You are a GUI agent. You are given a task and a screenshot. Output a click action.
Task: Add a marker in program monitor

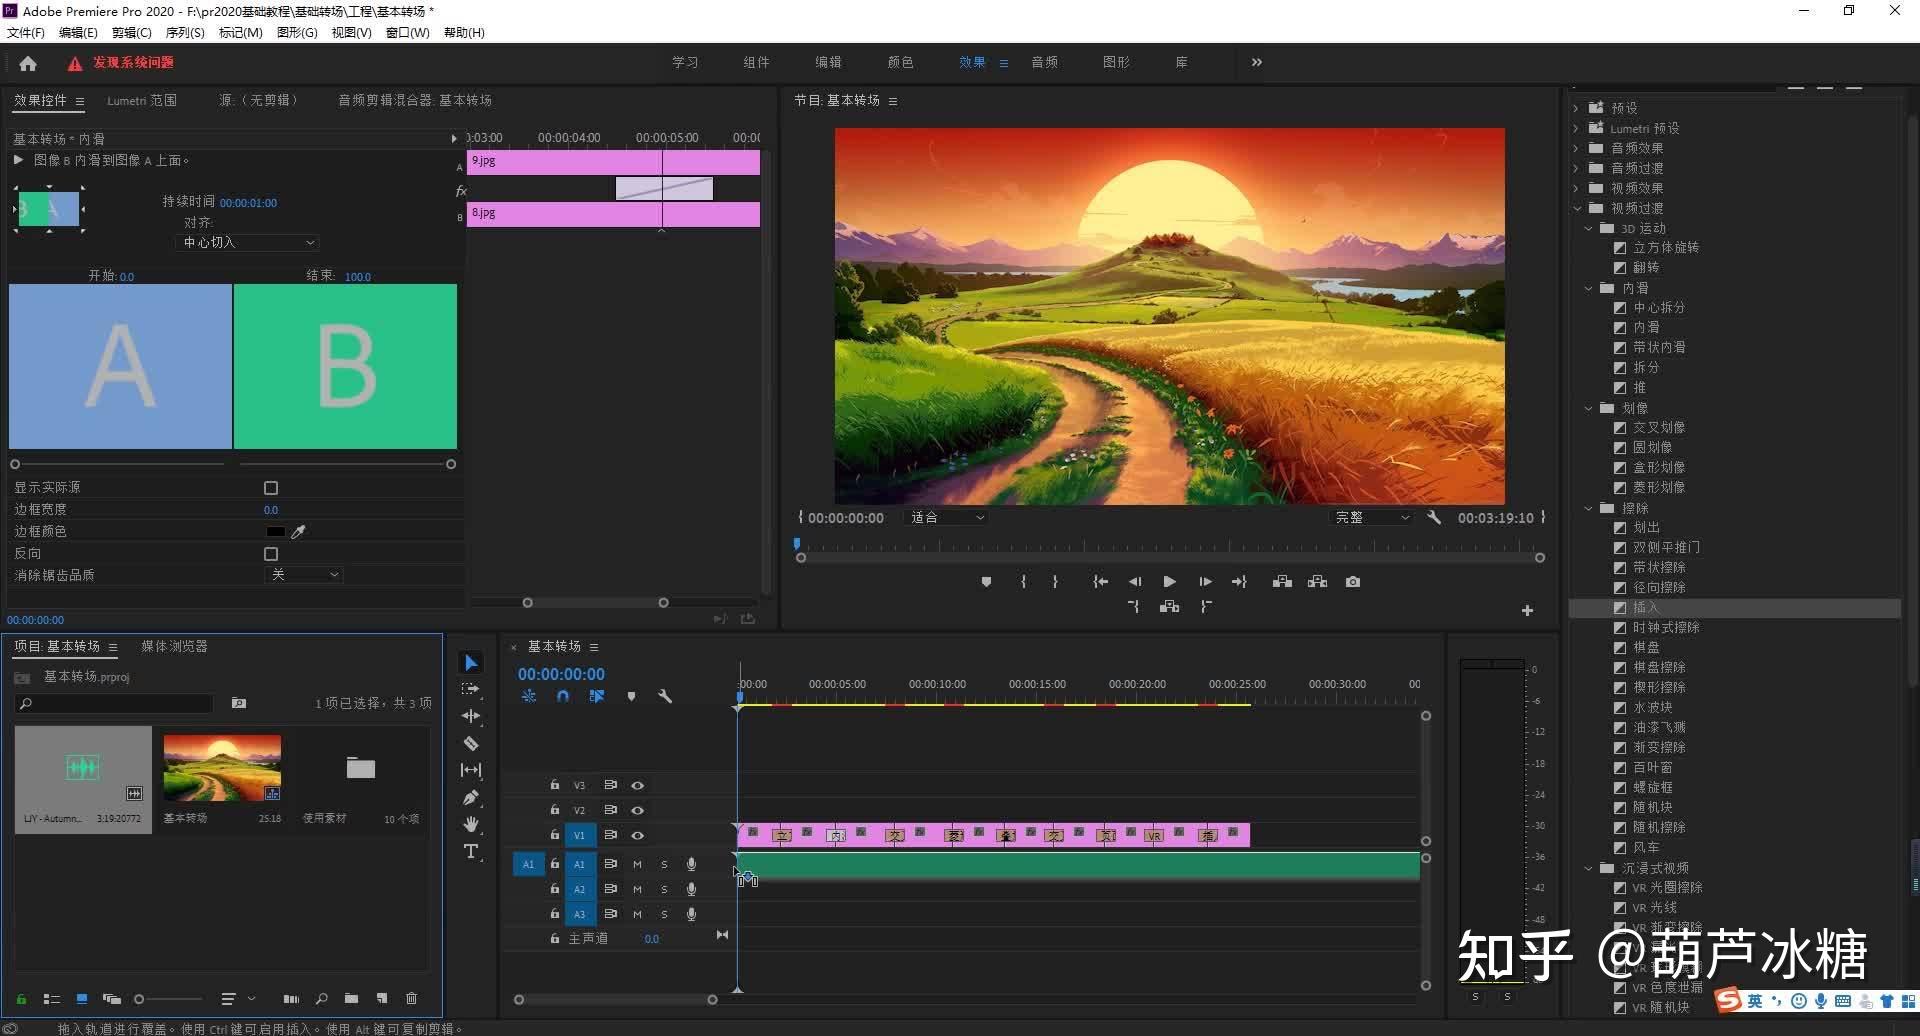pyautogui.click(x=986, y=582)
